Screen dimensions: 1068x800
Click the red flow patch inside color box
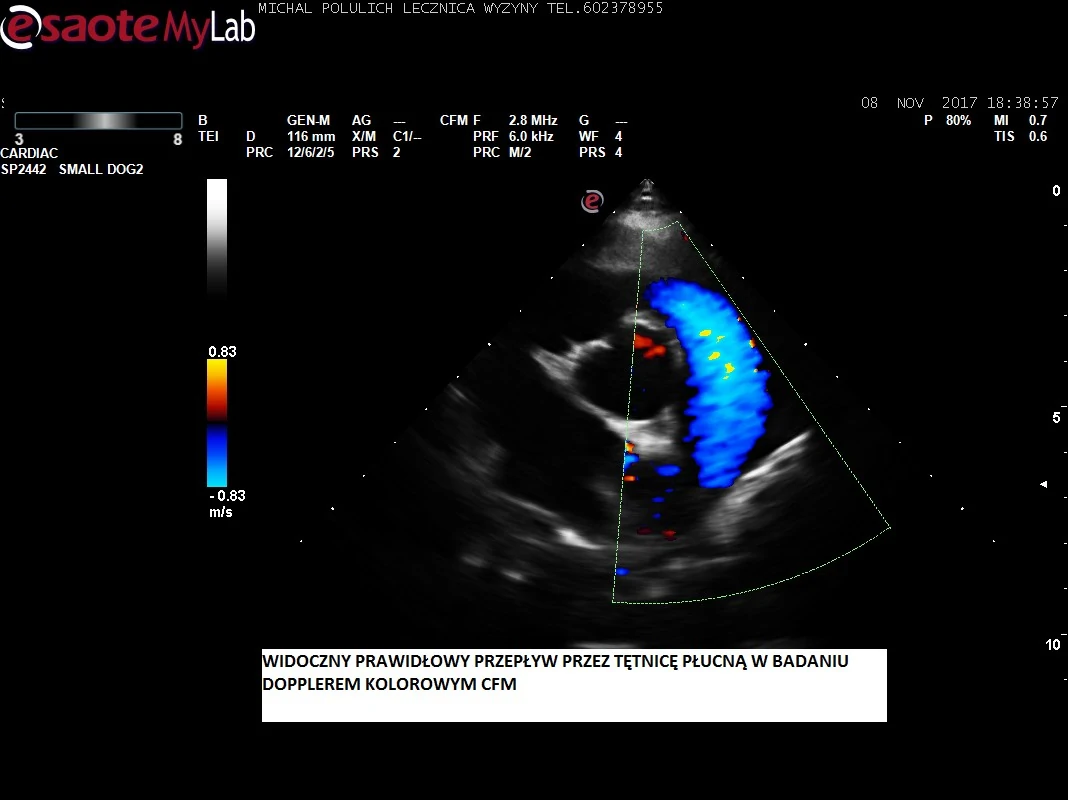[x=651, y=347]
